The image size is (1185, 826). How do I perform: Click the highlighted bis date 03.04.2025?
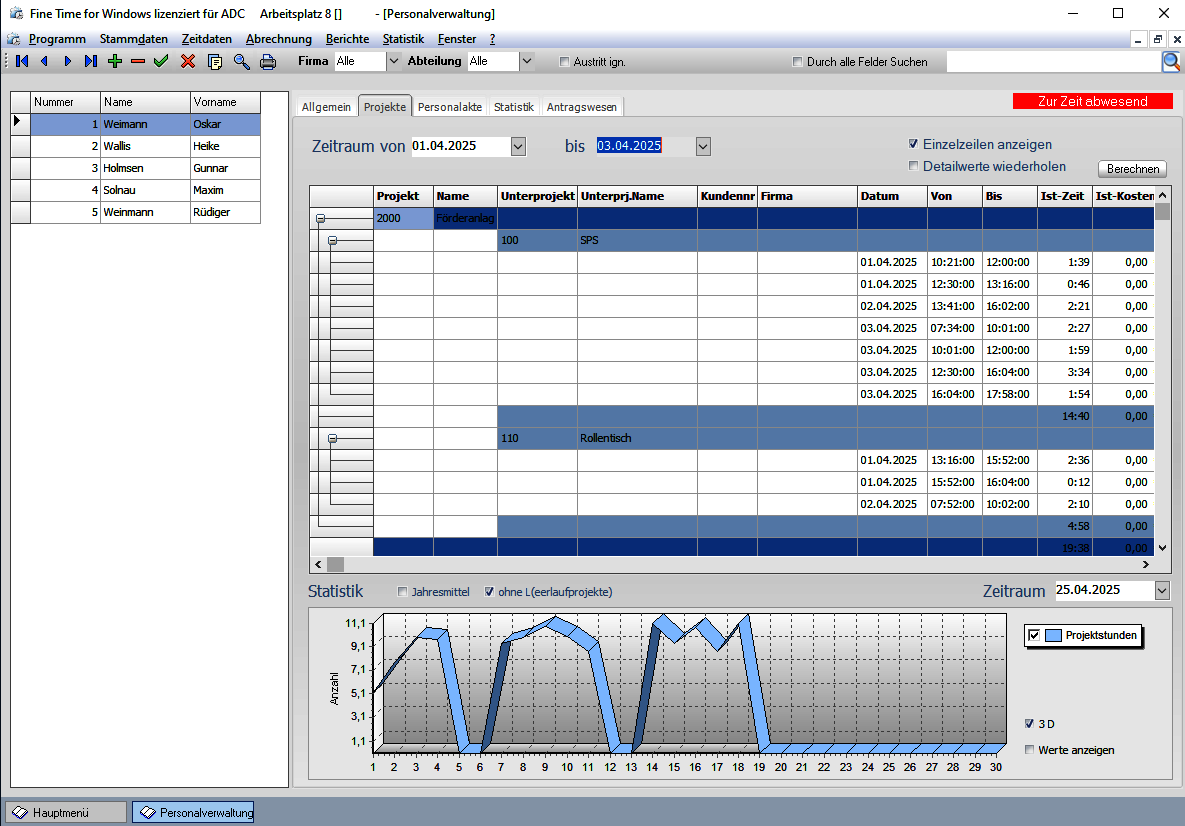[629, 146]
